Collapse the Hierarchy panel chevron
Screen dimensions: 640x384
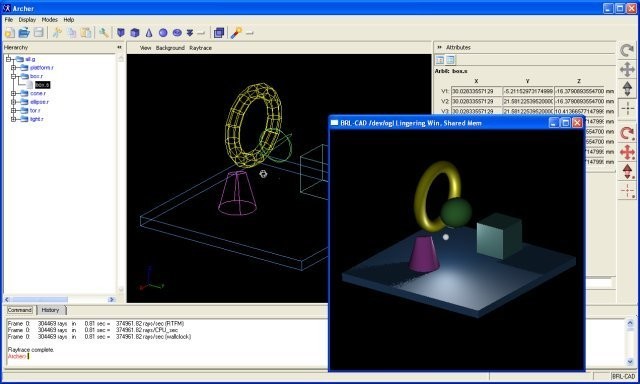click(x=119, y=47)
